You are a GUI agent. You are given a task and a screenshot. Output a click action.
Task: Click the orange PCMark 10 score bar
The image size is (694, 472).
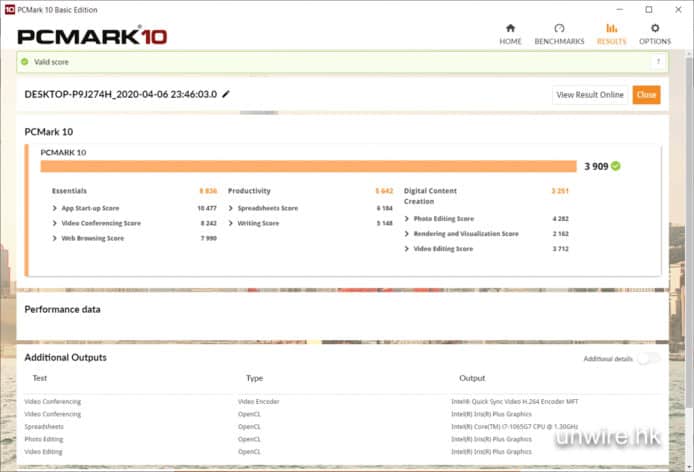pos(308,166)
